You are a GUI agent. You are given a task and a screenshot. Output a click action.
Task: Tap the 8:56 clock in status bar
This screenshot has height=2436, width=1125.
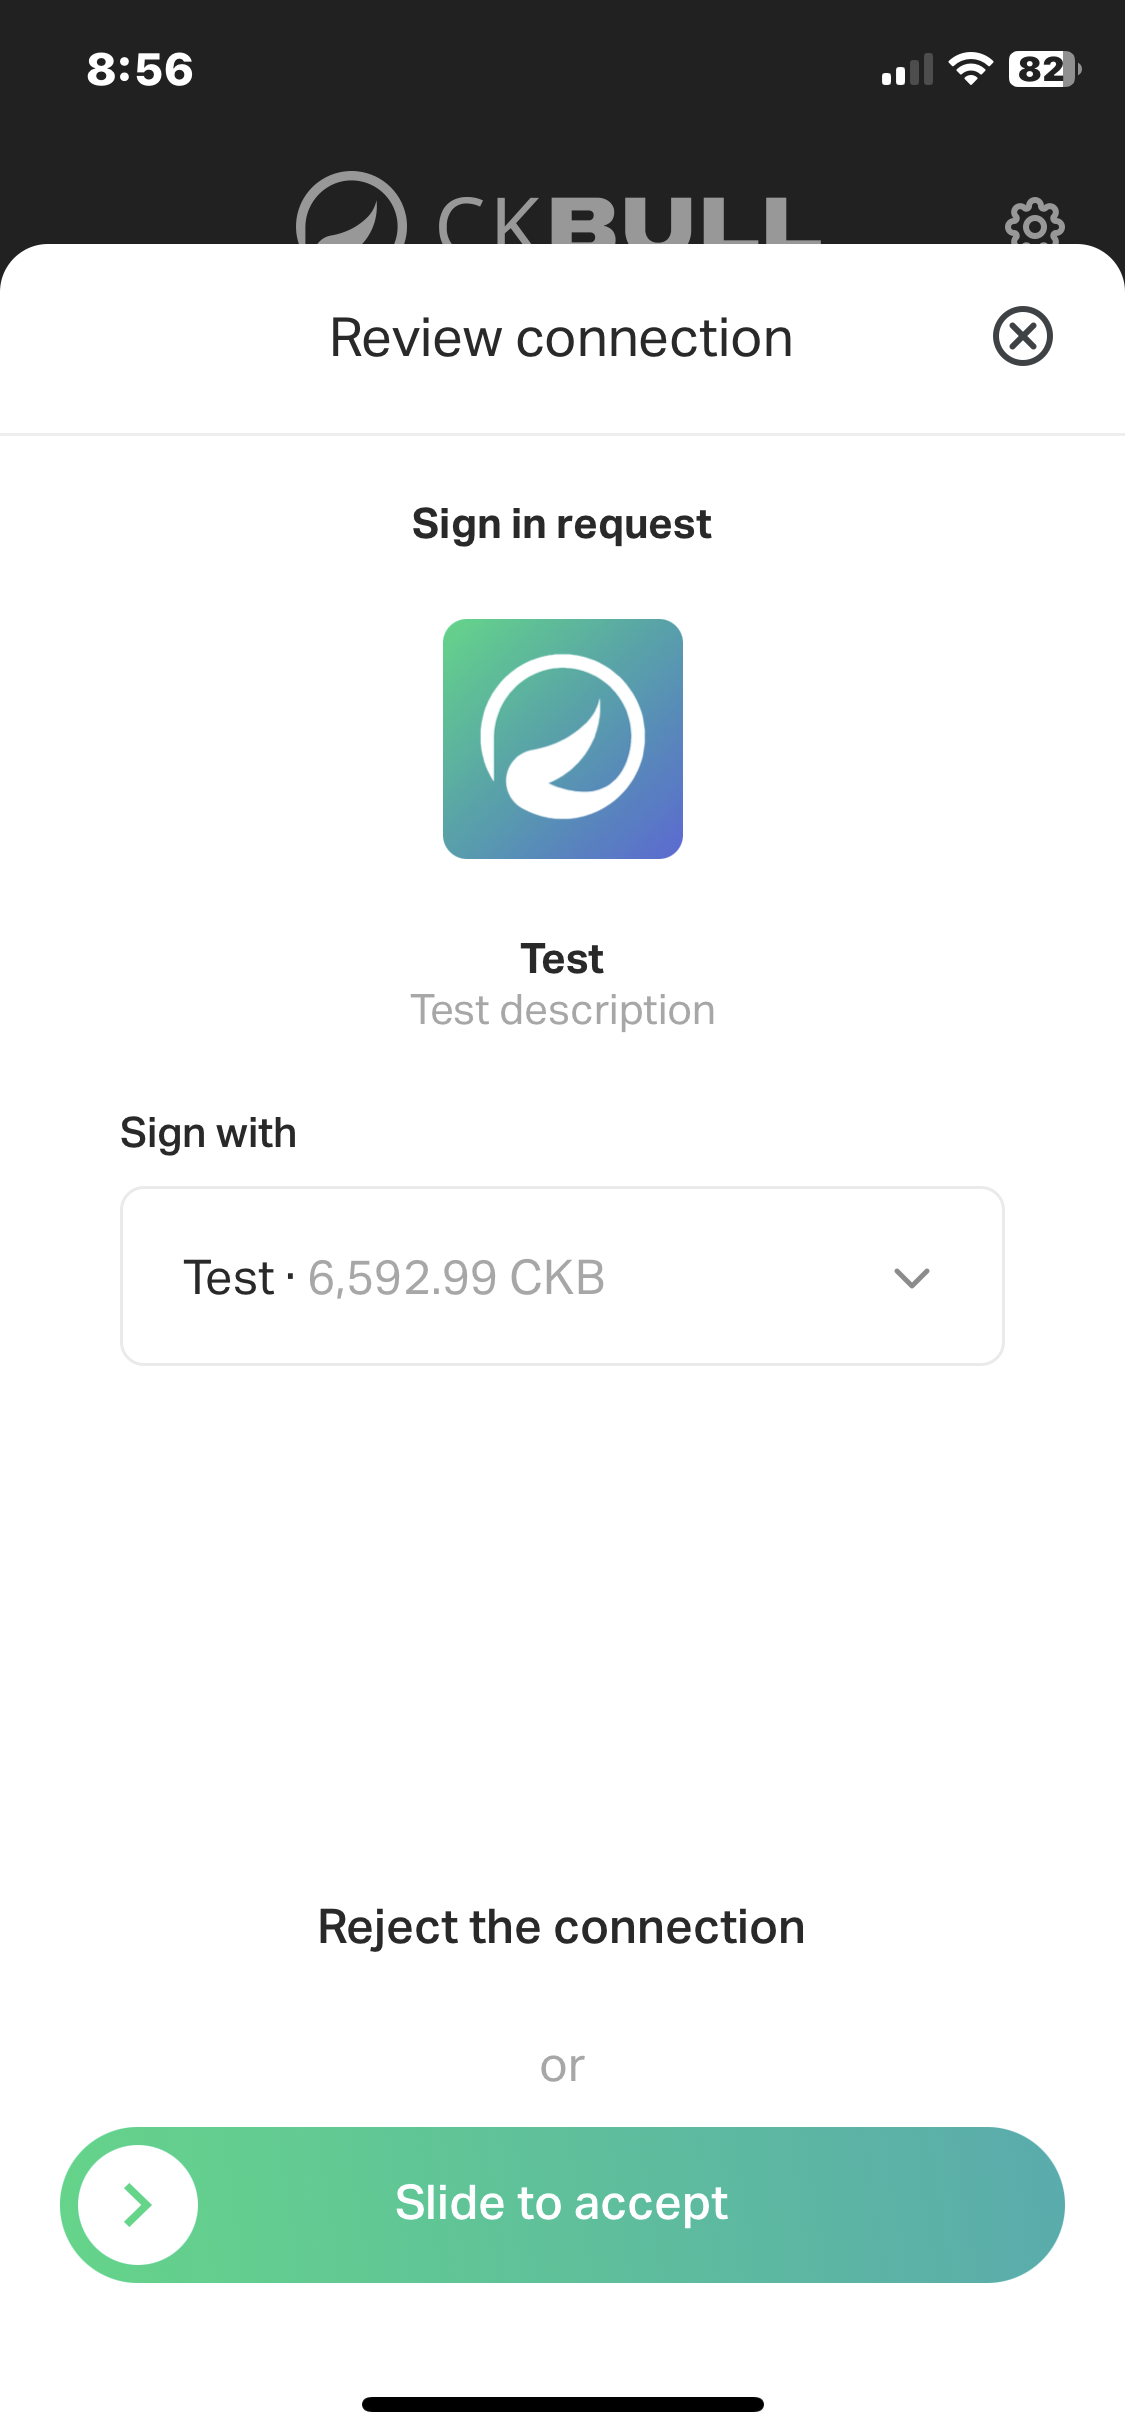140,70
